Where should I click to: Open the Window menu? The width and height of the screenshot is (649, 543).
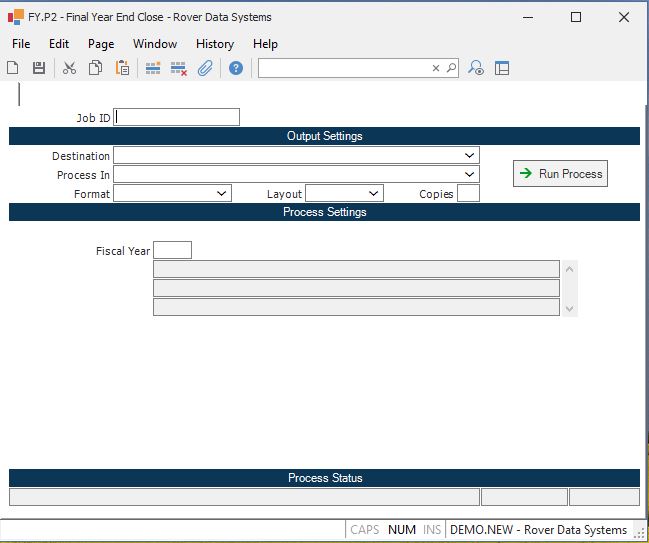155,44
